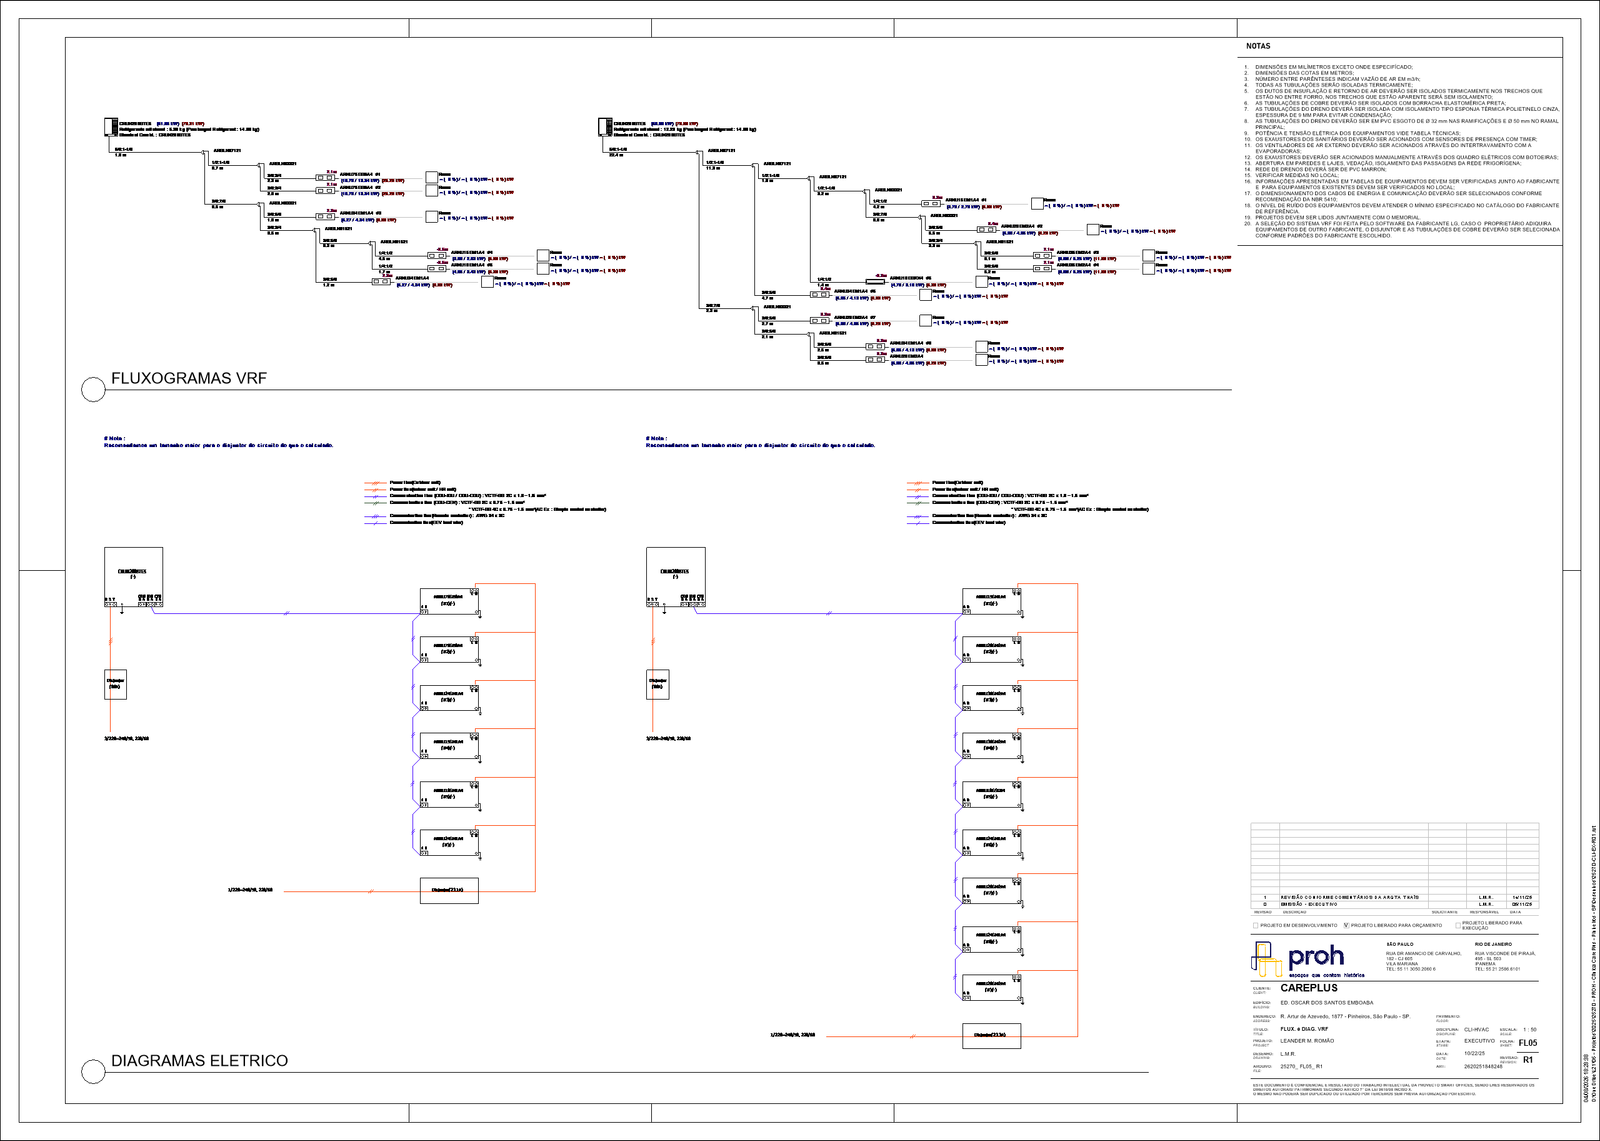Click the address R. Artur de Azevedo, 1877
The image size is (1600, 1141).
point(1345,1016)
